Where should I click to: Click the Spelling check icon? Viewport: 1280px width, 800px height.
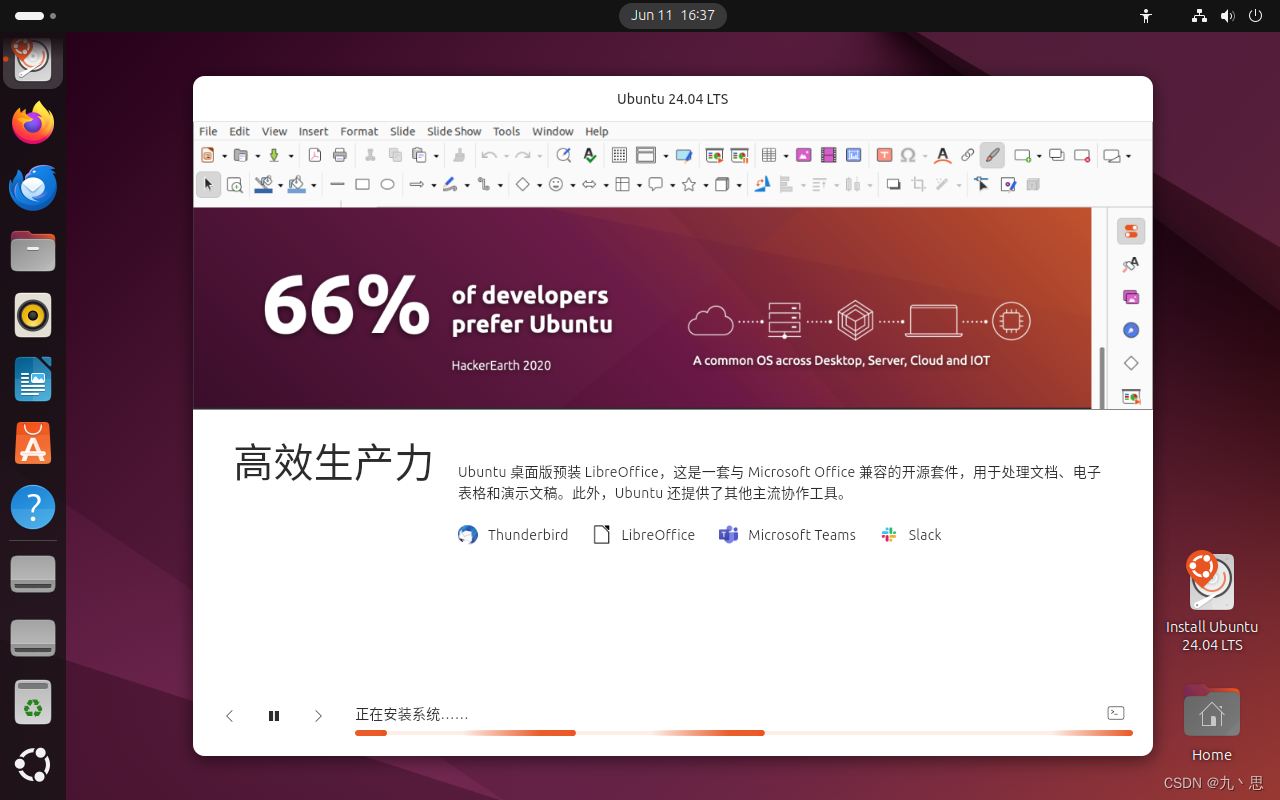(x=590, y=155)
